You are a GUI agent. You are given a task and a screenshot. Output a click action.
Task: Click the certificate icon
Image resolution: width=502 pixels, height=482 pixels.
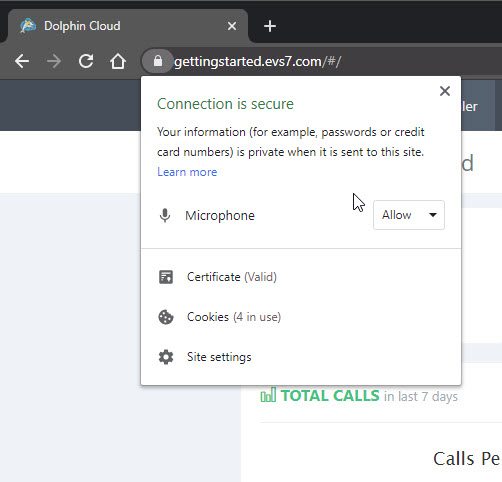point(166,277)
